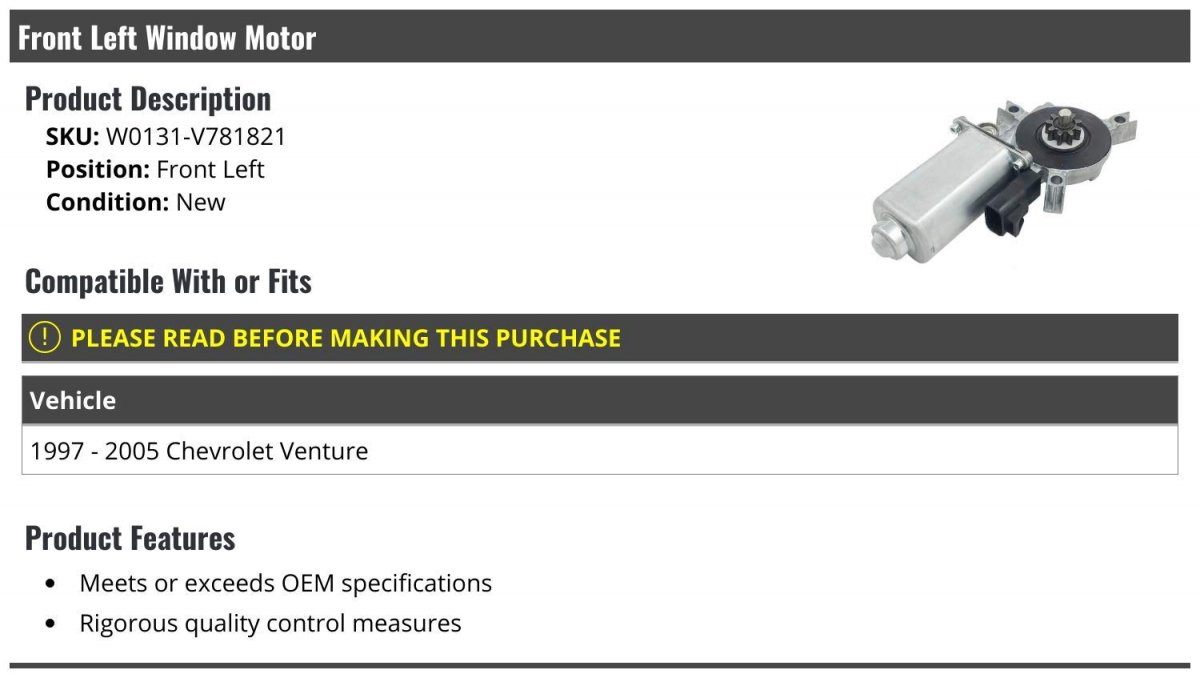Image resolution: width=1200 pixels, height=678 pixels.
Task: Click the yellow exclamation warning icon
Action: 45,338
